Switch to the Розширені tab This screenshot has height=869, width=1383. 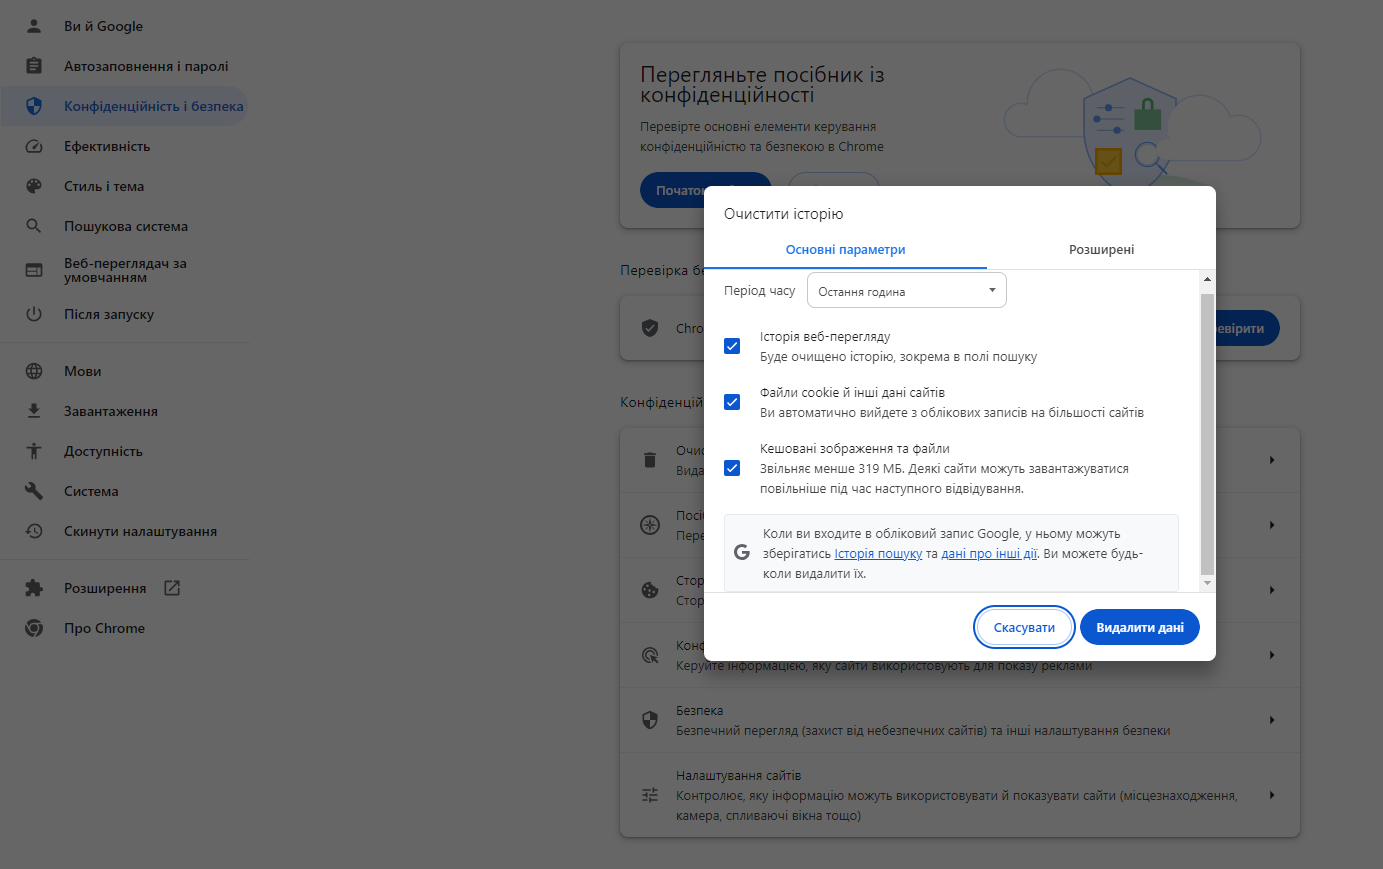tap(1101, 249)
